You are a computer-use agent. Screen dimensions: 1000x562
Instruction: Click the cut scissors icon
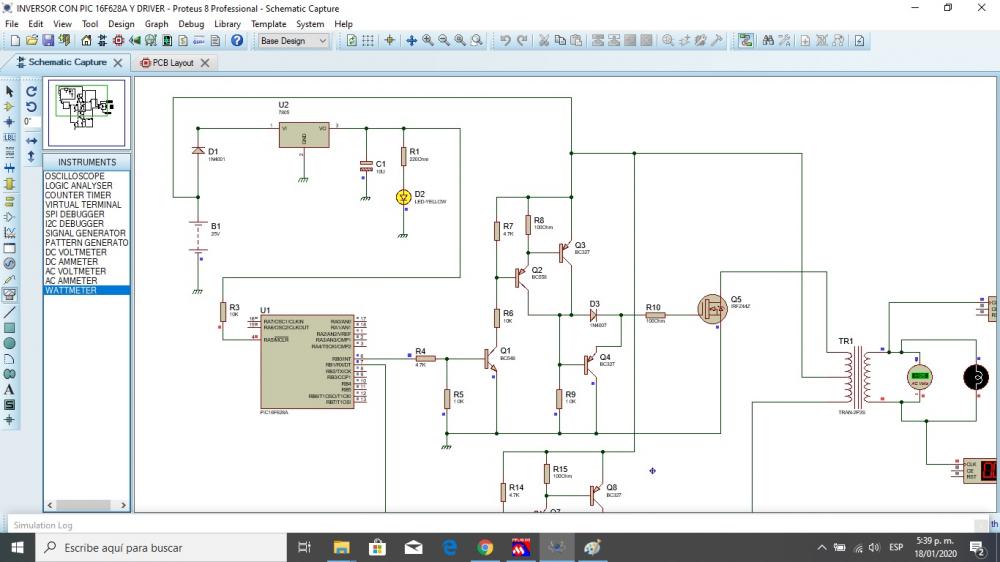[544, 41]
